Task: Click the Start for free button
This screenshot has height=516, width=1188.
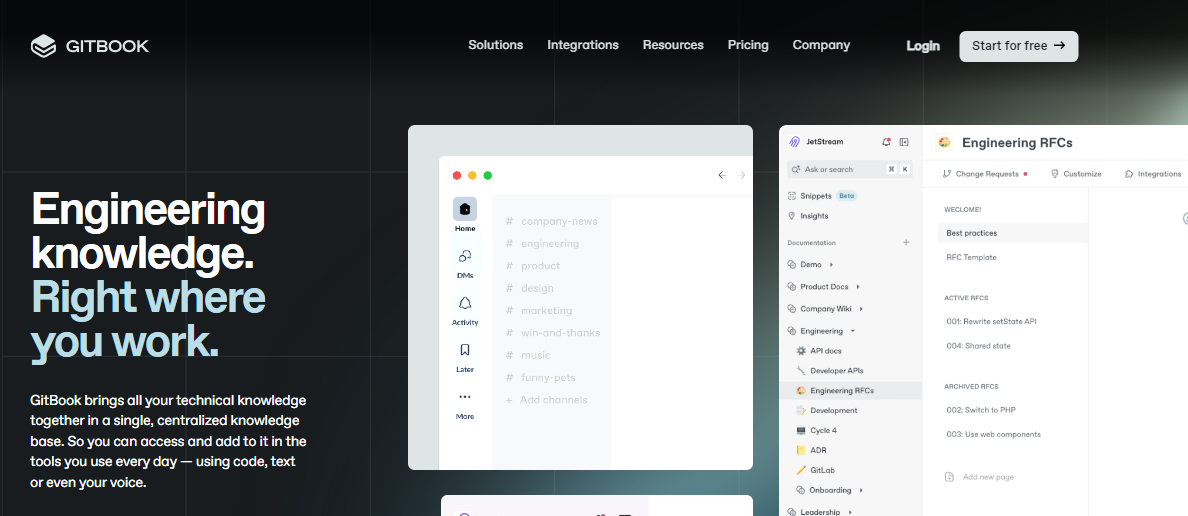Action: (1018, 46)
